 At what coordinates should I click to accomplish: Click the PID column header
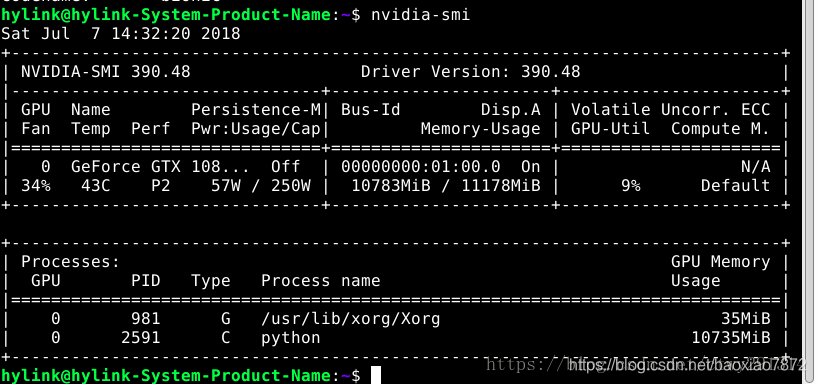tap(145, 280)
